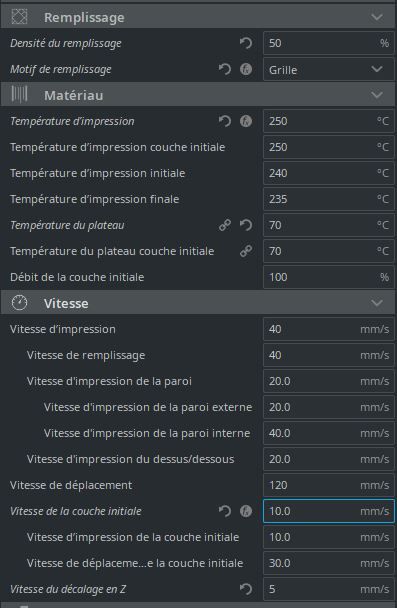Click link icon for plateau couche initiale

coord(246,251)
